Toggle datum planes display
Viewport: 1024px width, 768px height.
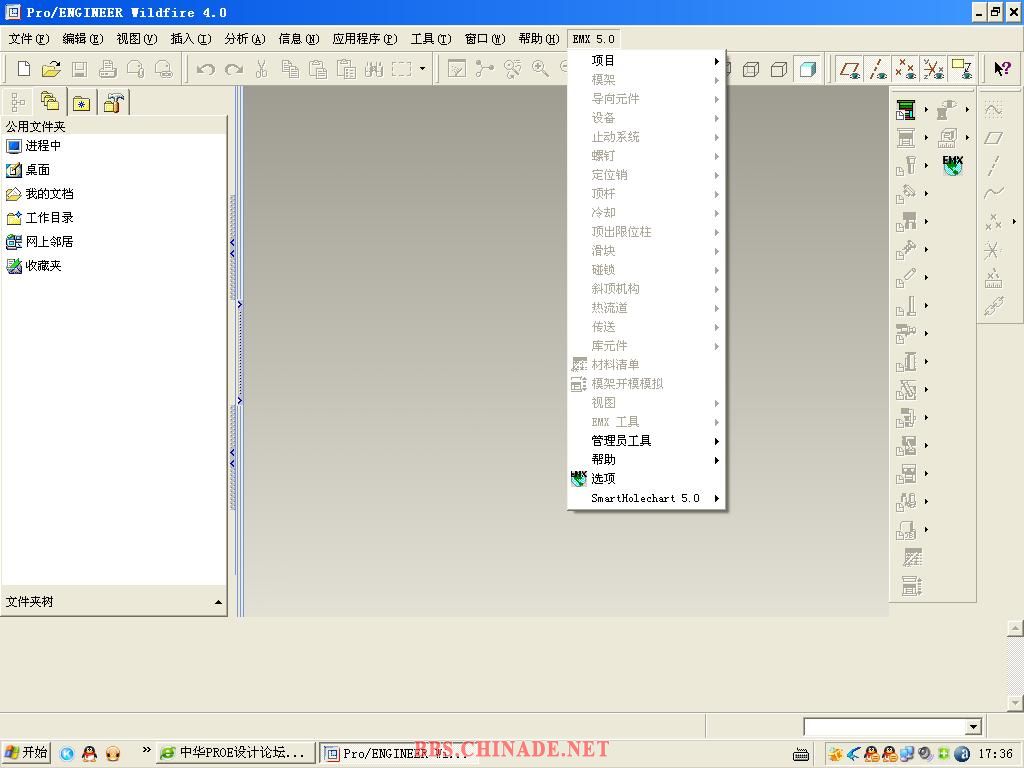pos(850,69)
